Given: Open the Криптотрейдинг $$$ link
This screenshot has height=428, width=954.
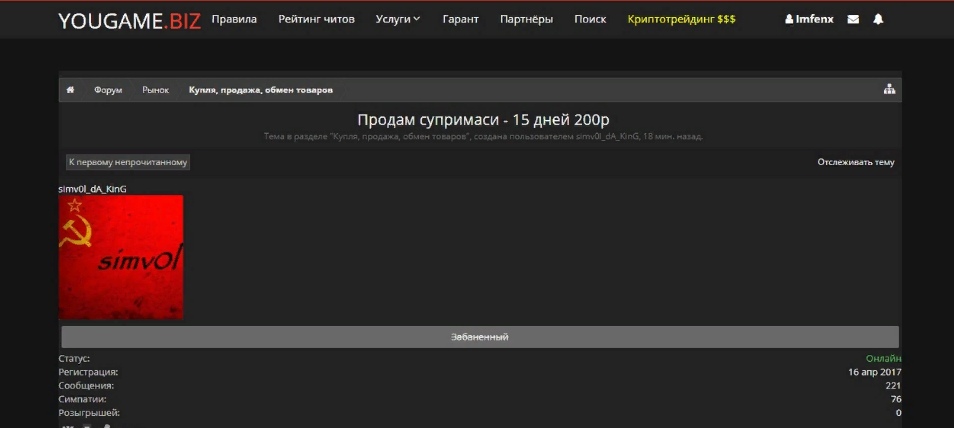Looking at the screenshot, I should point(681,19).
